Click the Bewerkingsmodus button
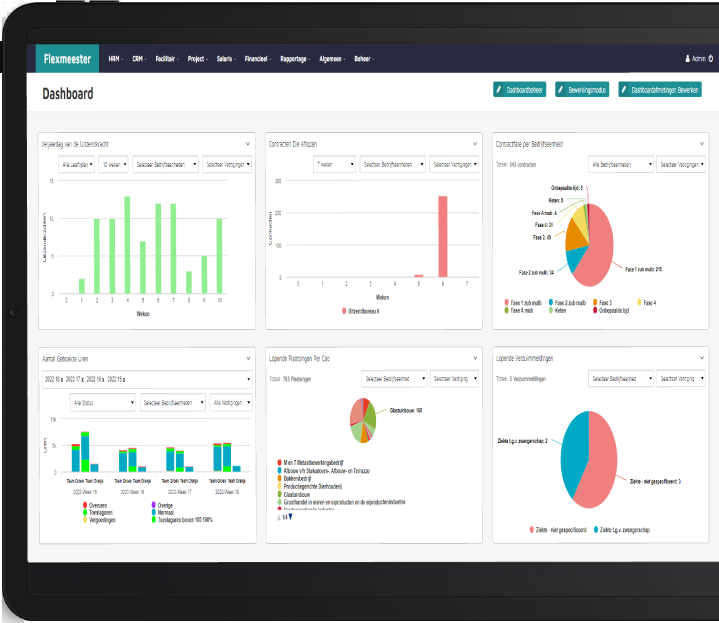This screenshot has height=623, width=719. (x=581, y=90)
